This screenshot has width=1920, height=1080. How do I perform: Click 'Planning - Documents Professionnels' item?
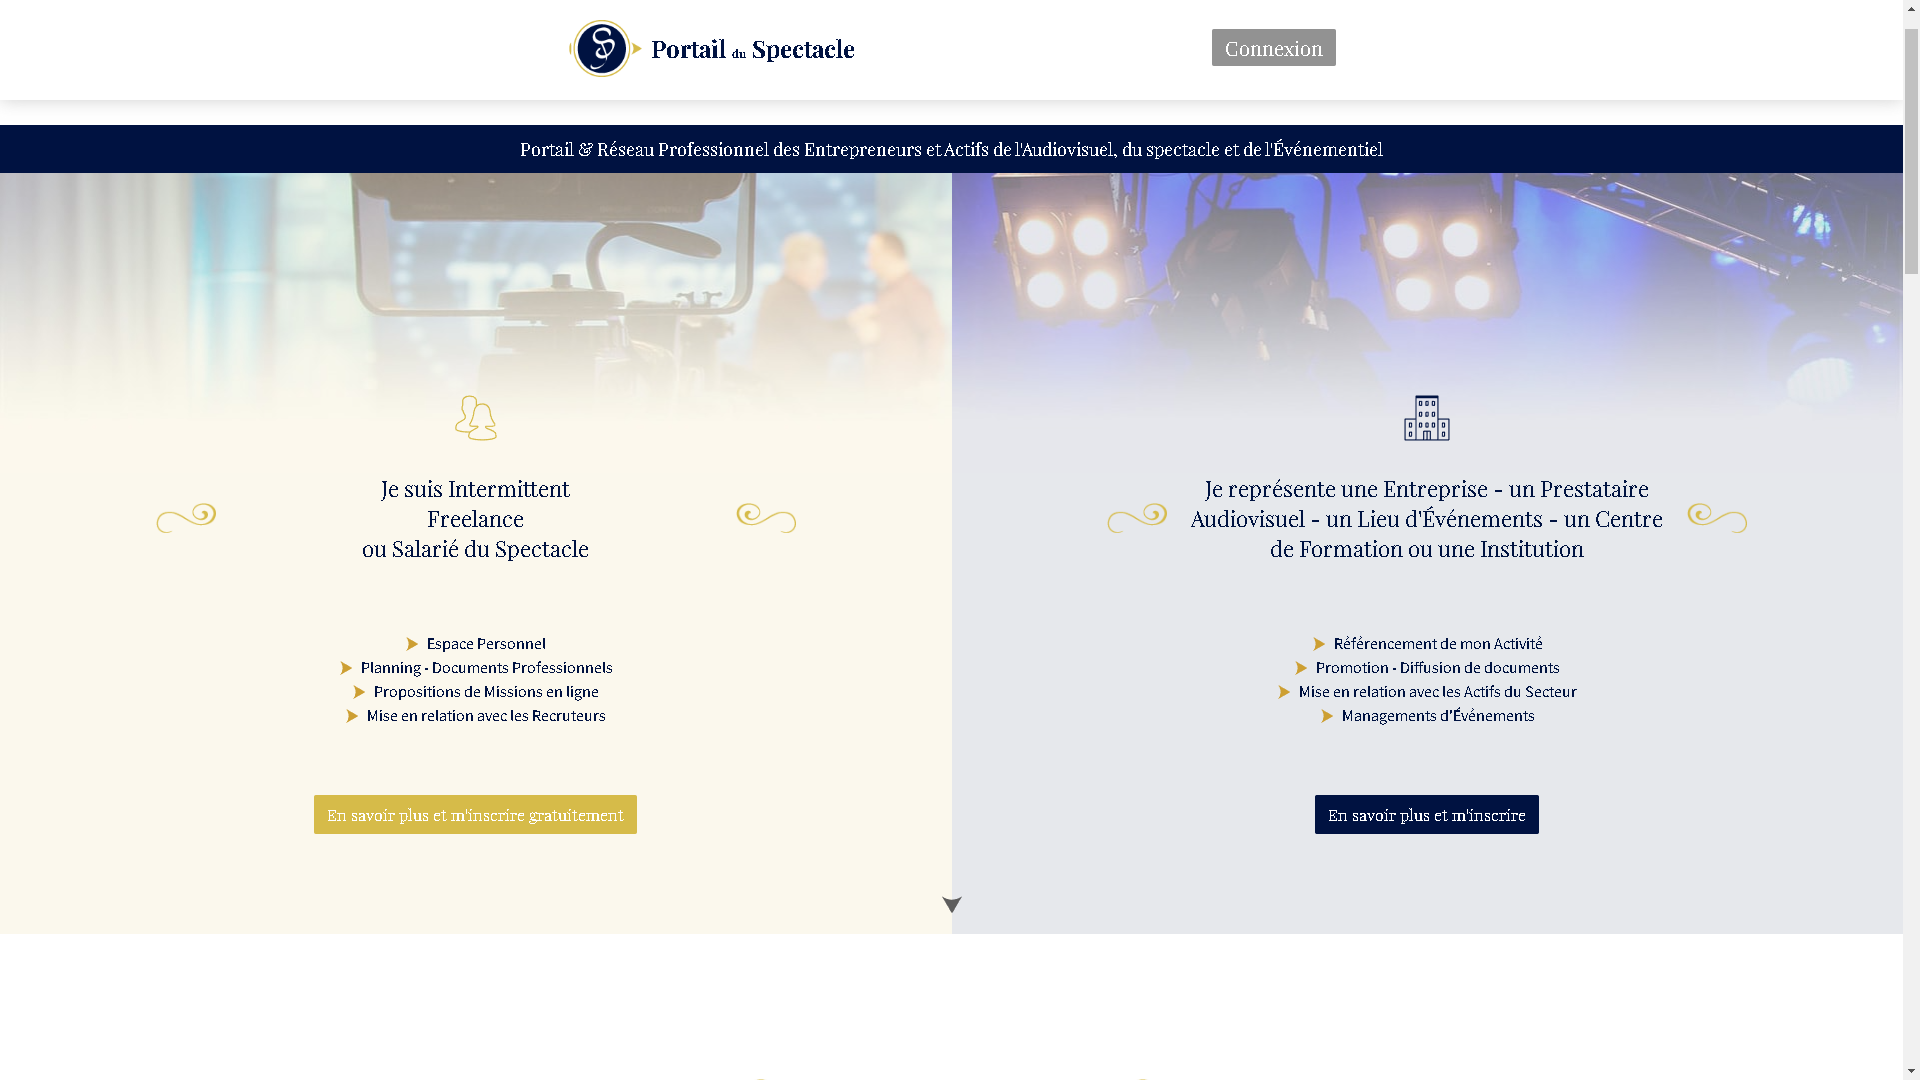coord(486,668)
